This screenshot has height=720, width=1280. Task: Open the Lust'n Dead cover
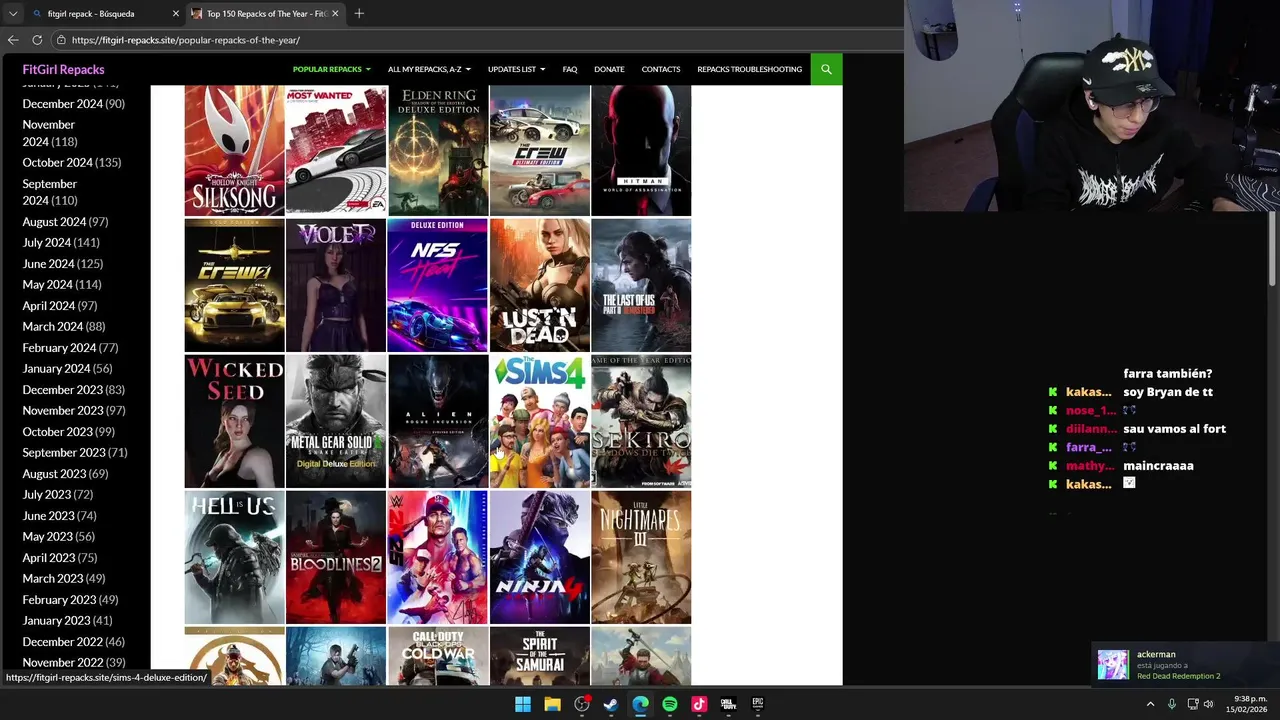point(539,285)
